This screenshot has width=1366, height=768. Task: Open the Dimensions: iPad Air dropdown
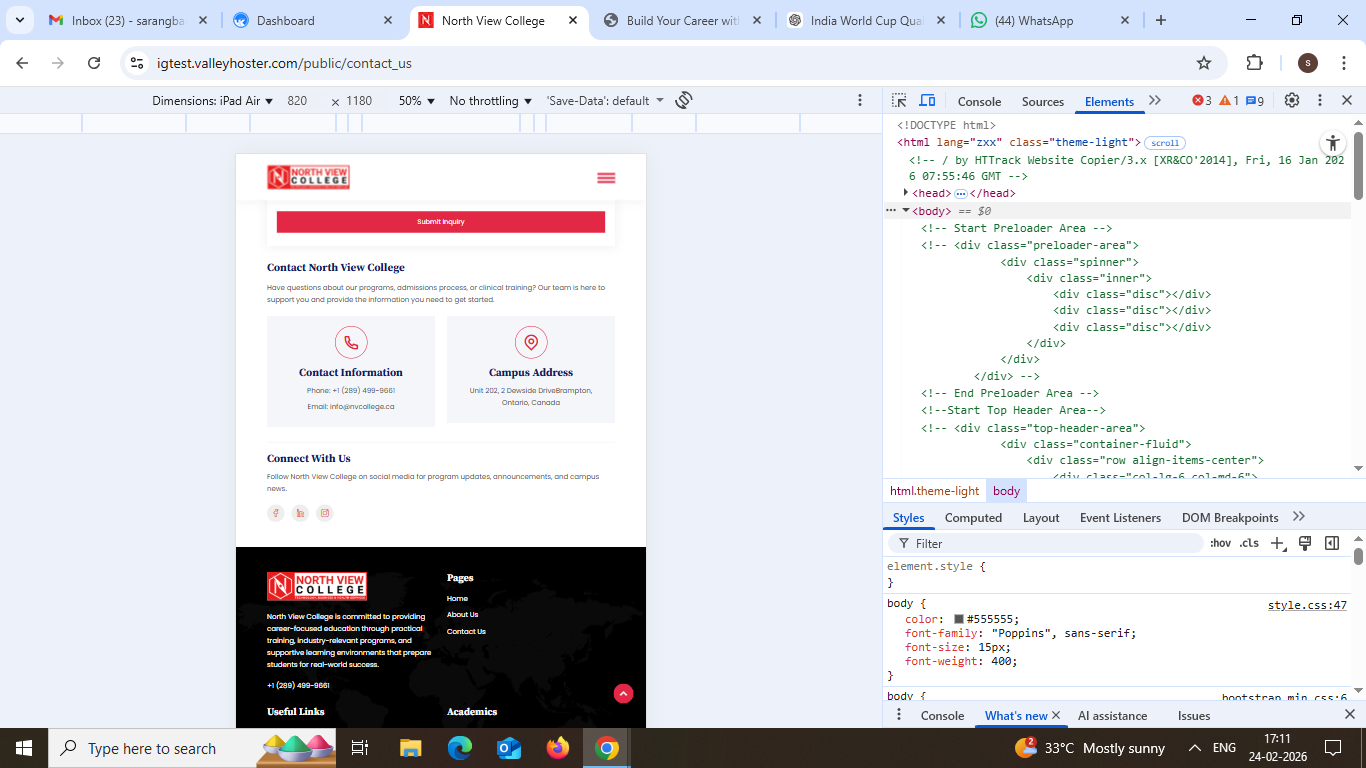[212, 101]
